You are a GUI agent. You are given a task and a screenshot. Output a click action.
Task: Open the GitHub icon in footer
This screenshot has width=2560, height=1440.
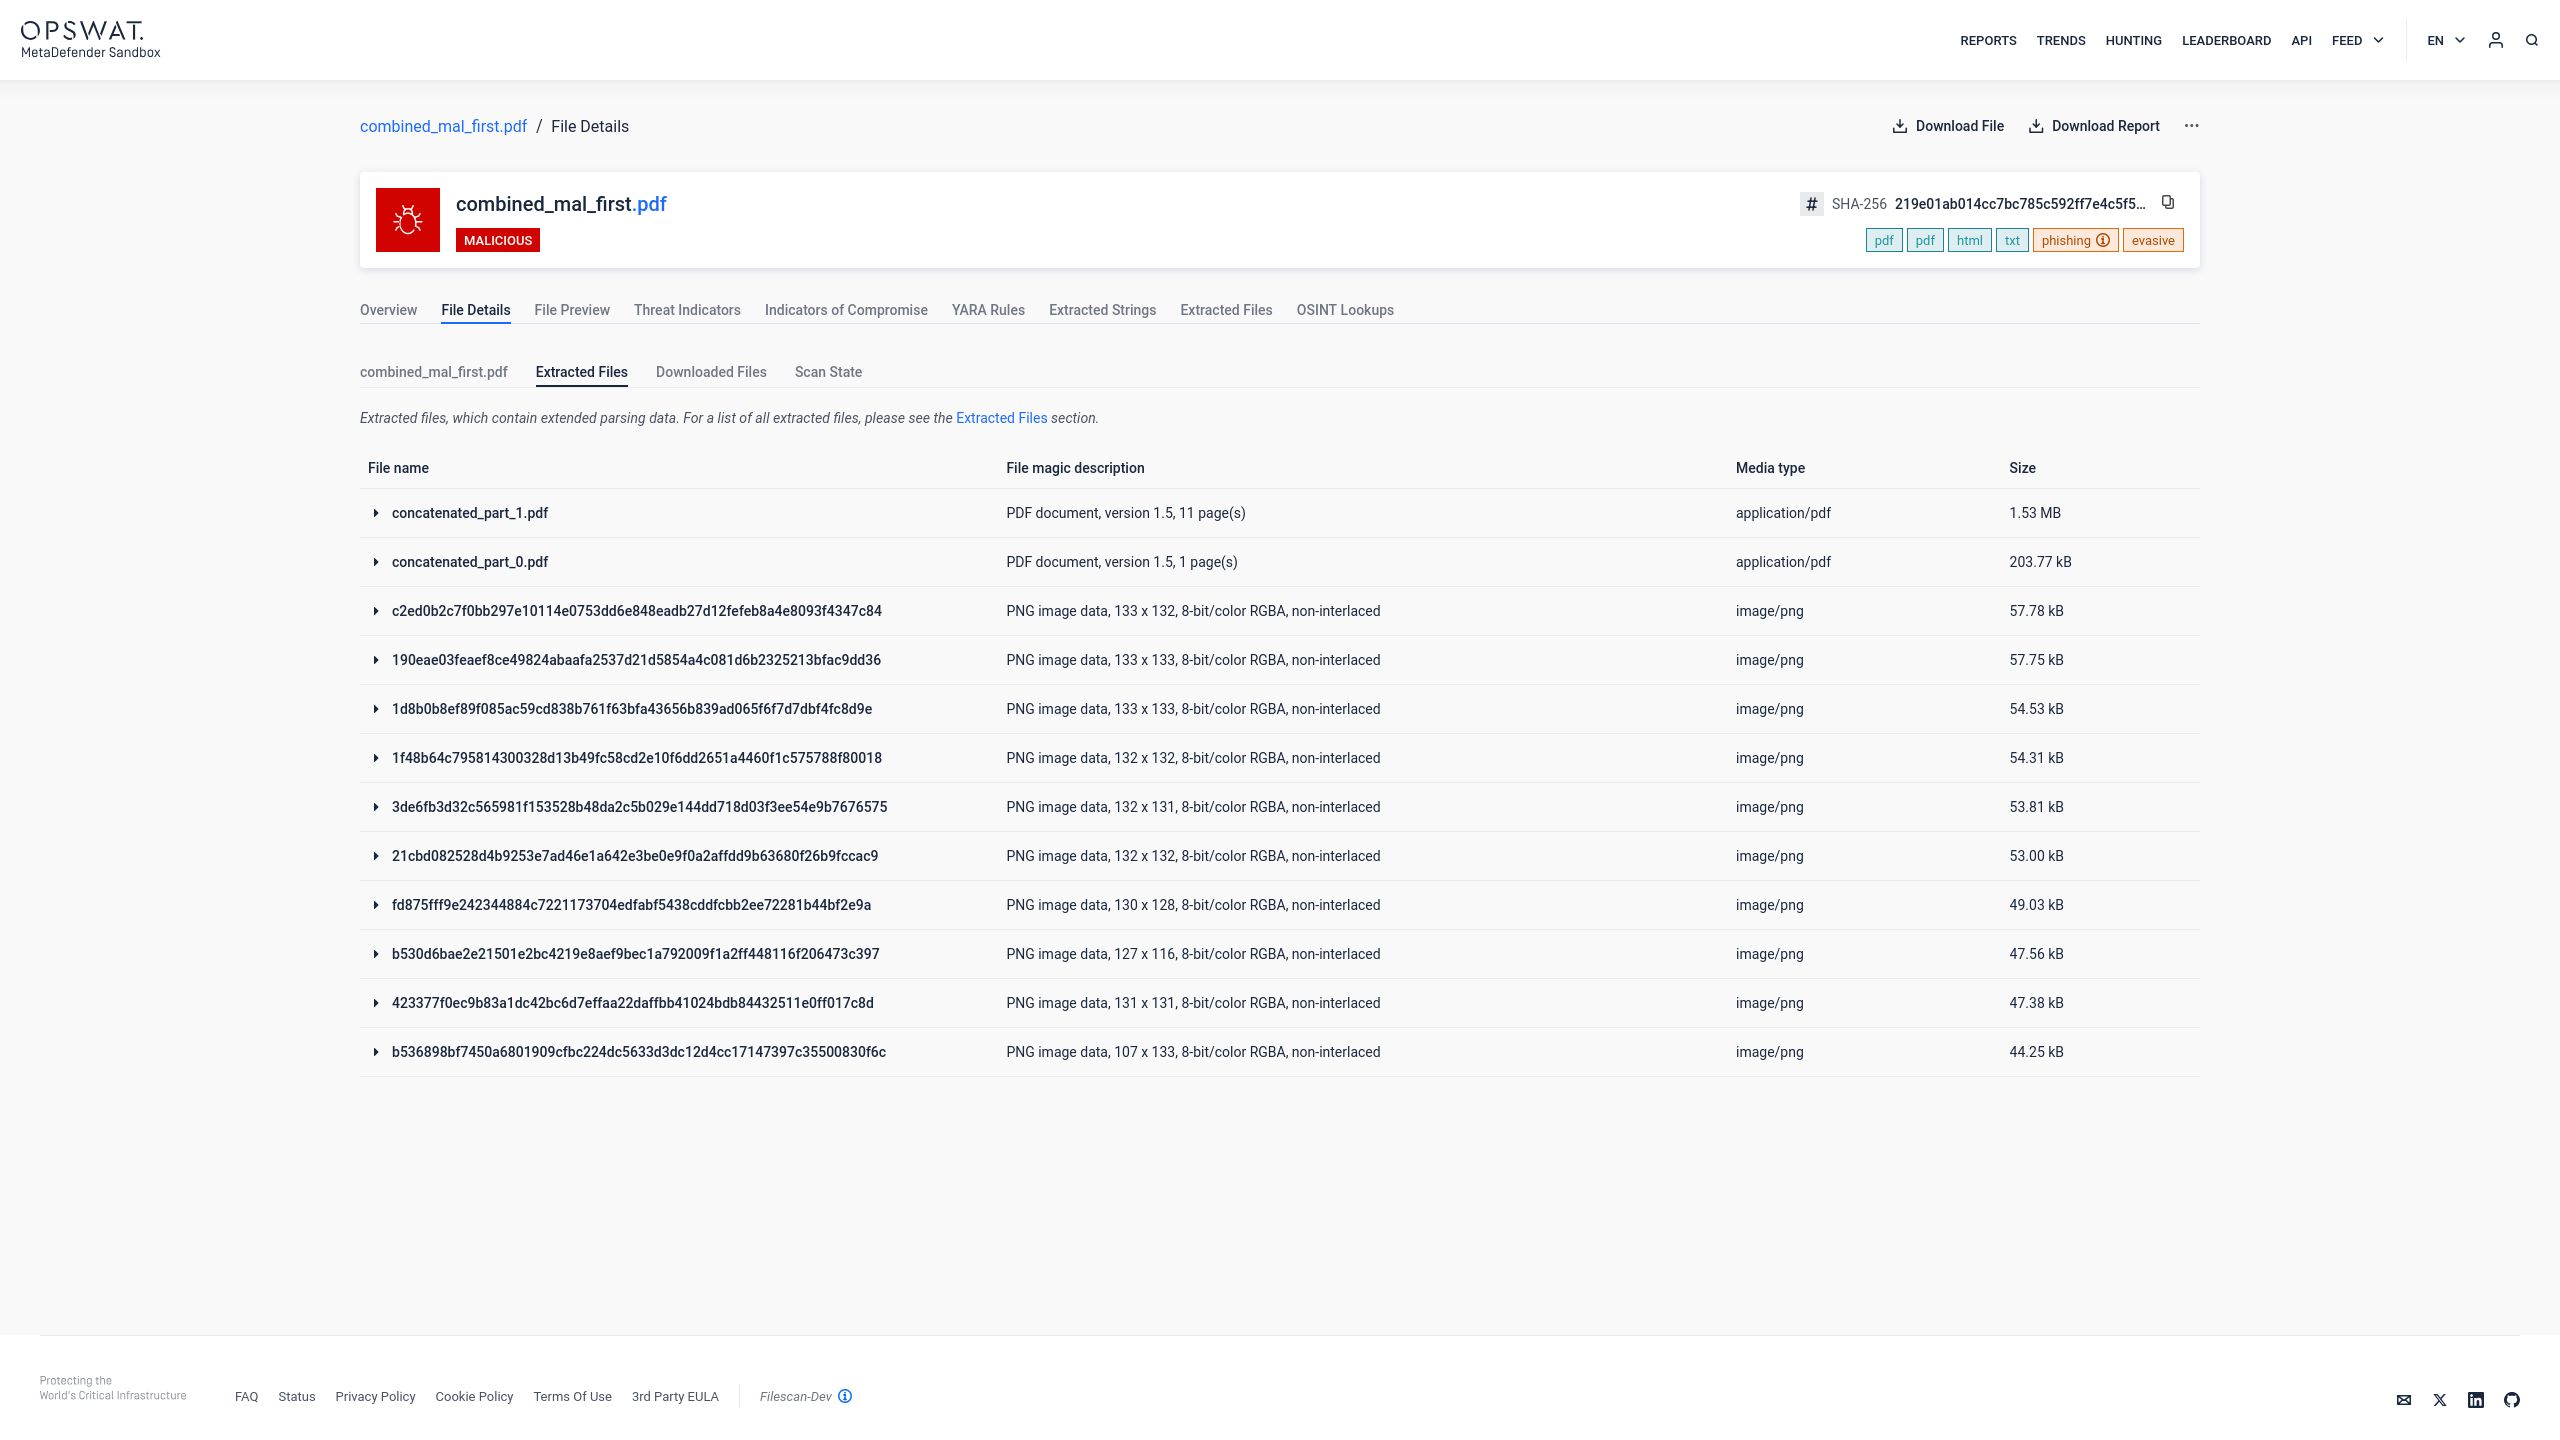[2511, 1400]
